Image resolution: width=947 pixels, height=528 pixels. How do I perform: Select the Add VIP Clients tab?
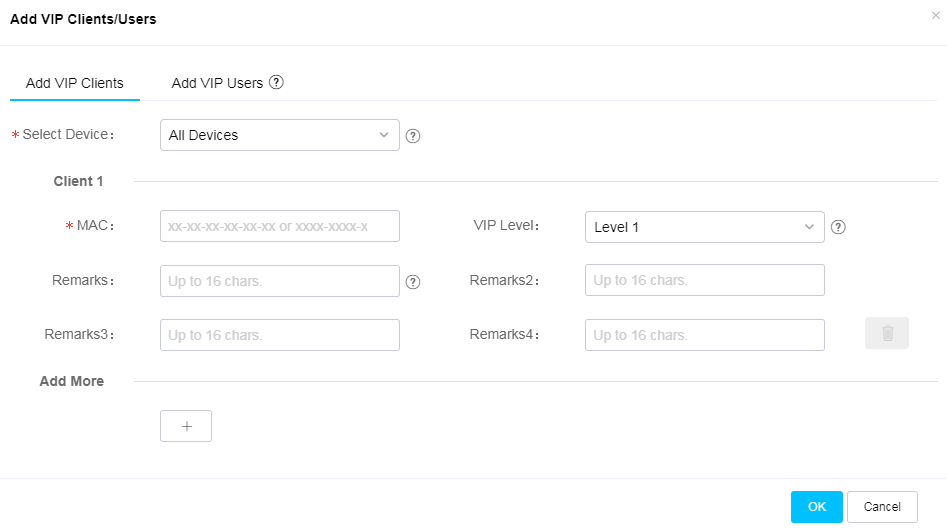75,83
